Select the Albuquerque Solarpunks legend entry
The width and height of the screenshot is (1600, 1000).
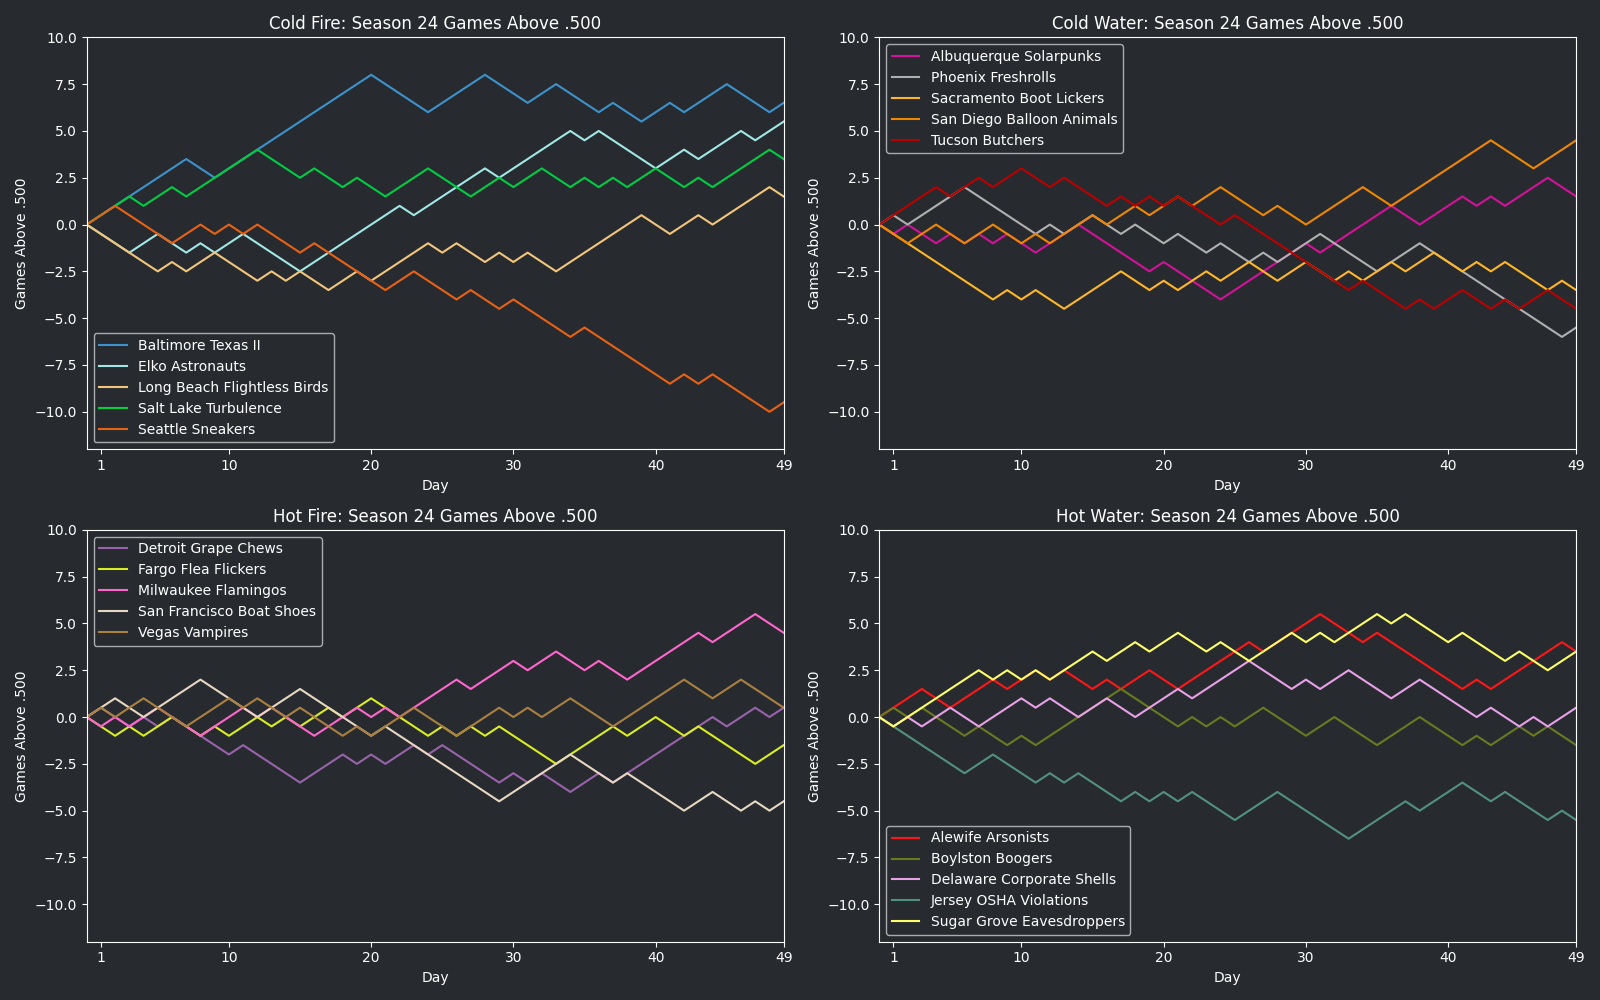pos(1015,56)
